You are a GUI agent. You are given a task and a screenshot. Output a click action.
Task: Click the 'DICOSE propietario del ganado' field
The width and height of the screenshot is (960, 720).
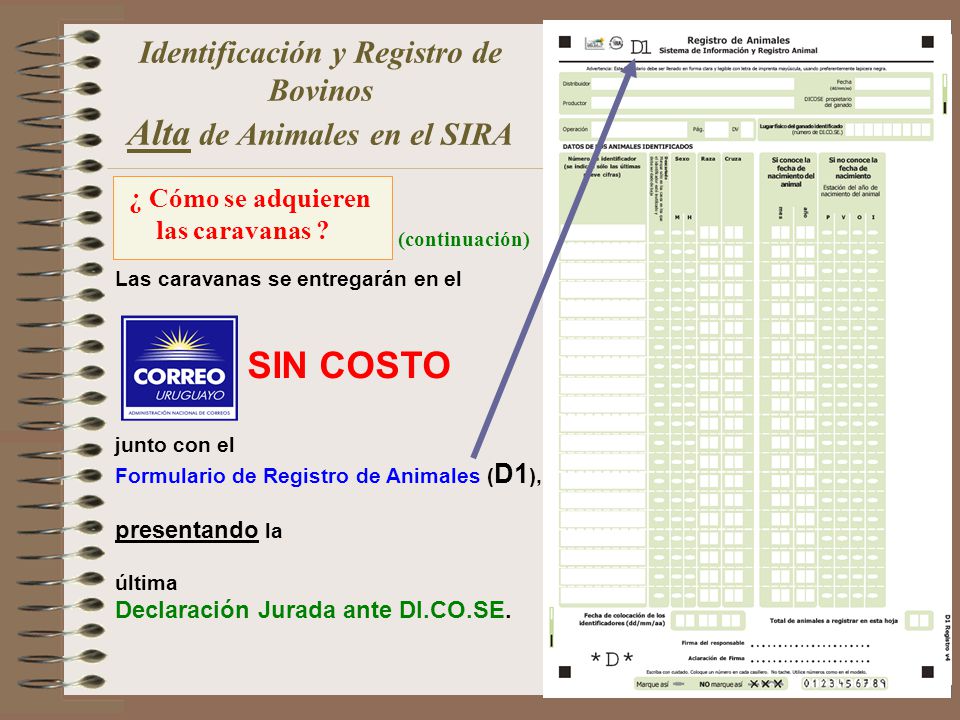(892, 102)
